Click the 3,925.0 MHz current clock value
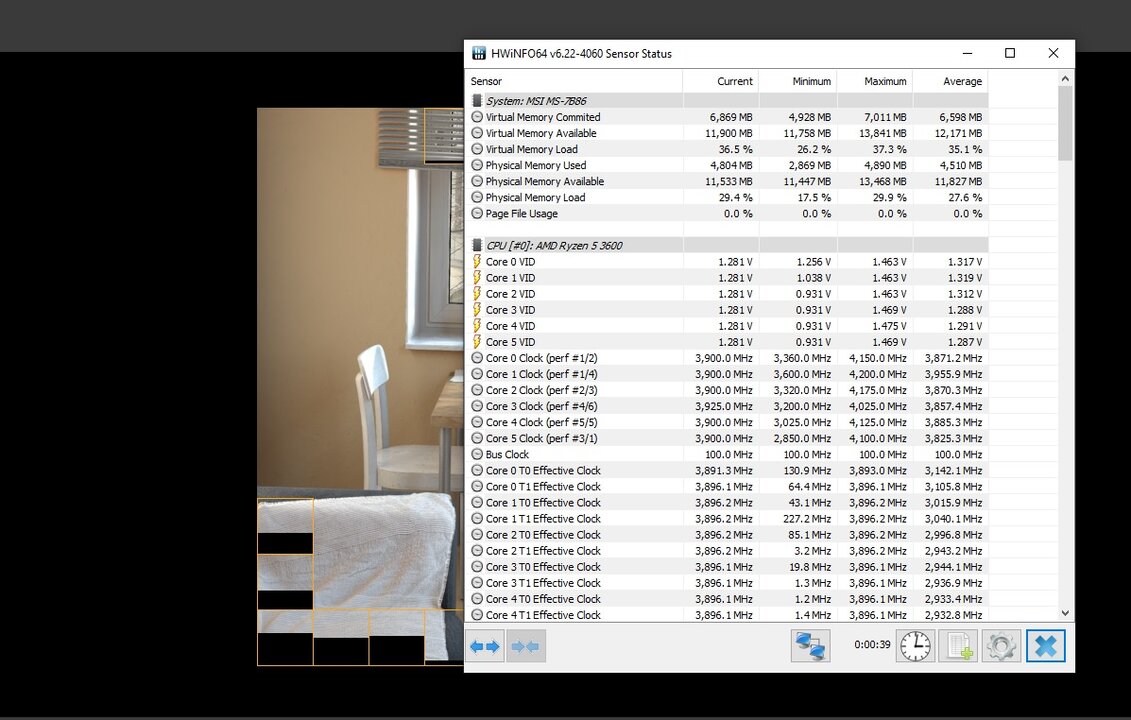This screenshot has width=1131, height=720. point(723,406)
